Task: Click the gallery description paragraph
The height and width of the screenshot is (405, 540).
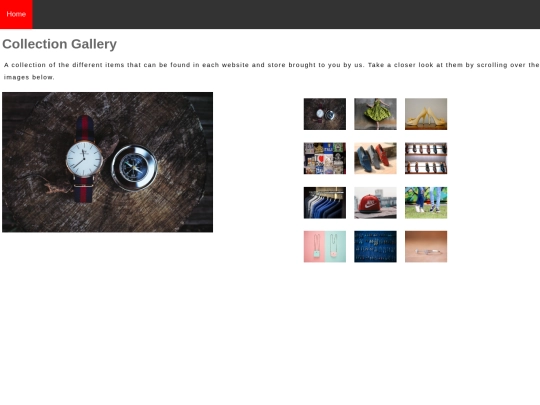Action: (271, 71)
